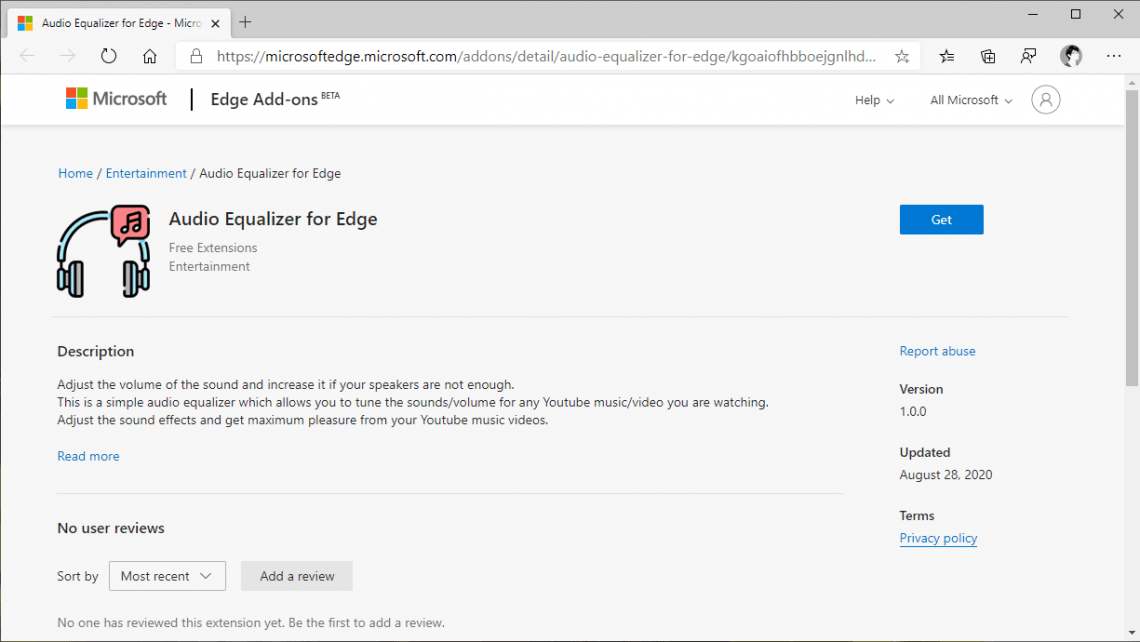Viewport: 1140px width, 642px height.
Task: Open the browser home page
Action: 149,56
